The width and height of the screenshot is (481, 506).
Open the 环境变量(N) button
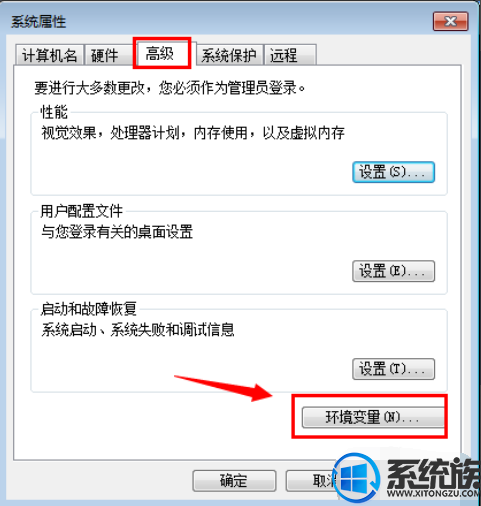[373, 417]
